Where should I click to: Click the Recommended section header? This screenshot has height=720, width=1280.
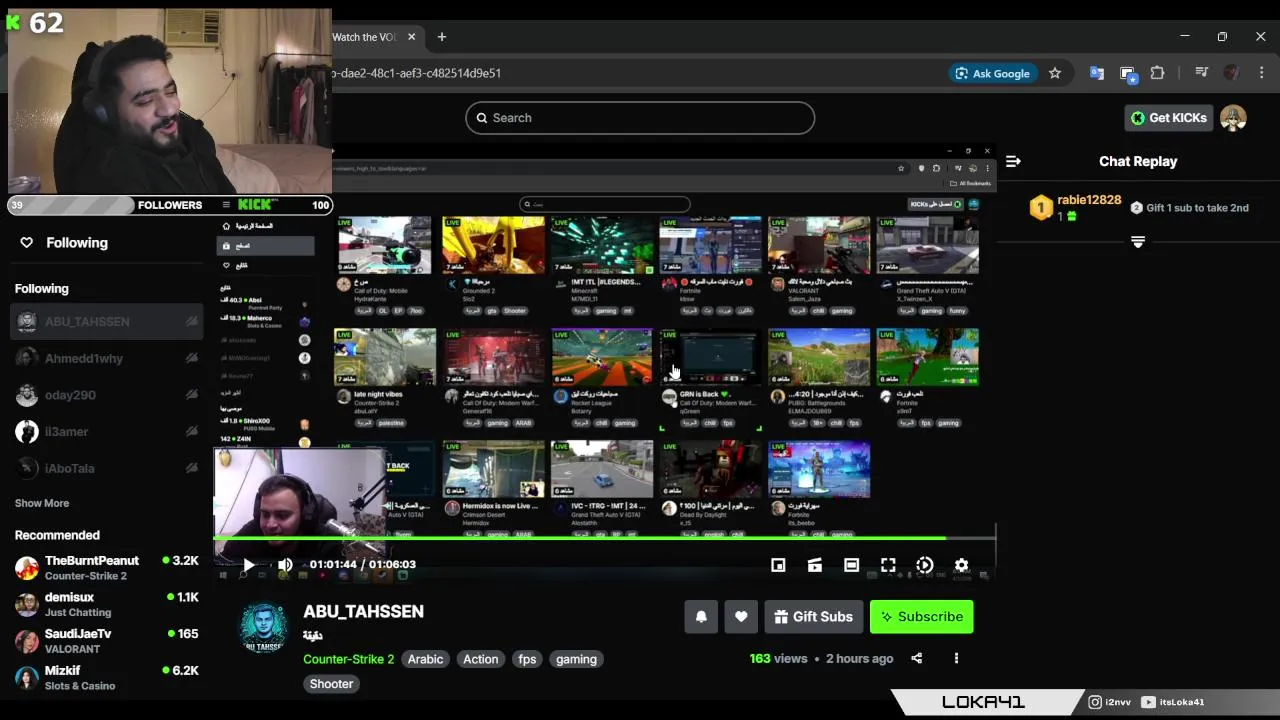point(57,535)
